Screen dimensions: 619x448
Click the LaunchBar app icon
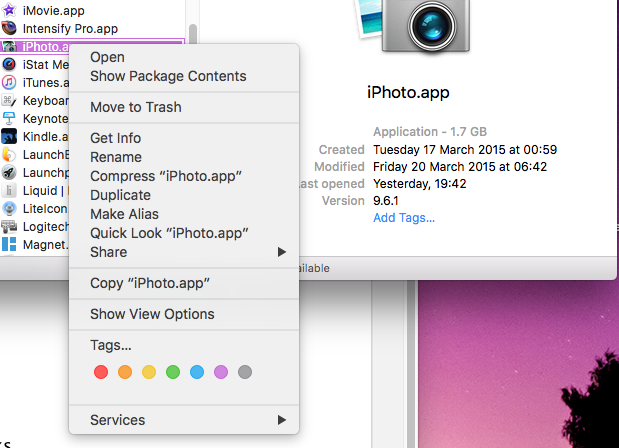point(9,154)
